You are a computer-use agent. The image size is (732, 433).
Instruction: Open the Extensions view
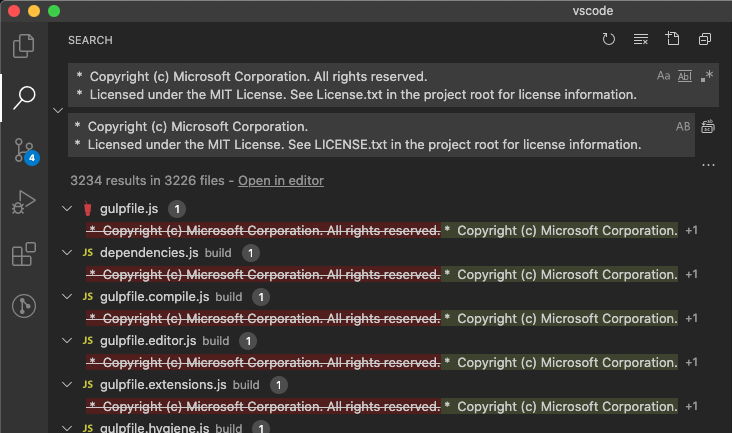click(23, 254)
